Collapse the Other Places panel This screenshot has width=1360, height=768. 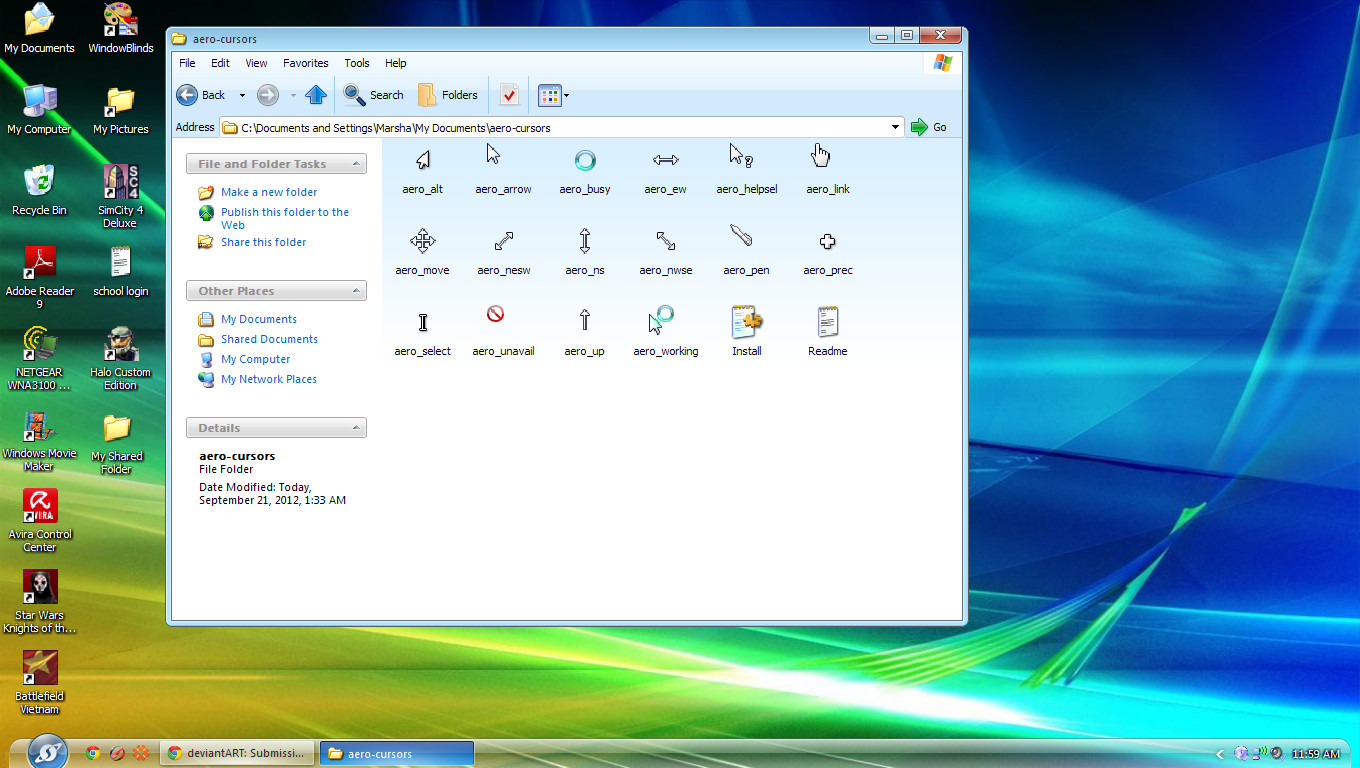click(355, 290)
